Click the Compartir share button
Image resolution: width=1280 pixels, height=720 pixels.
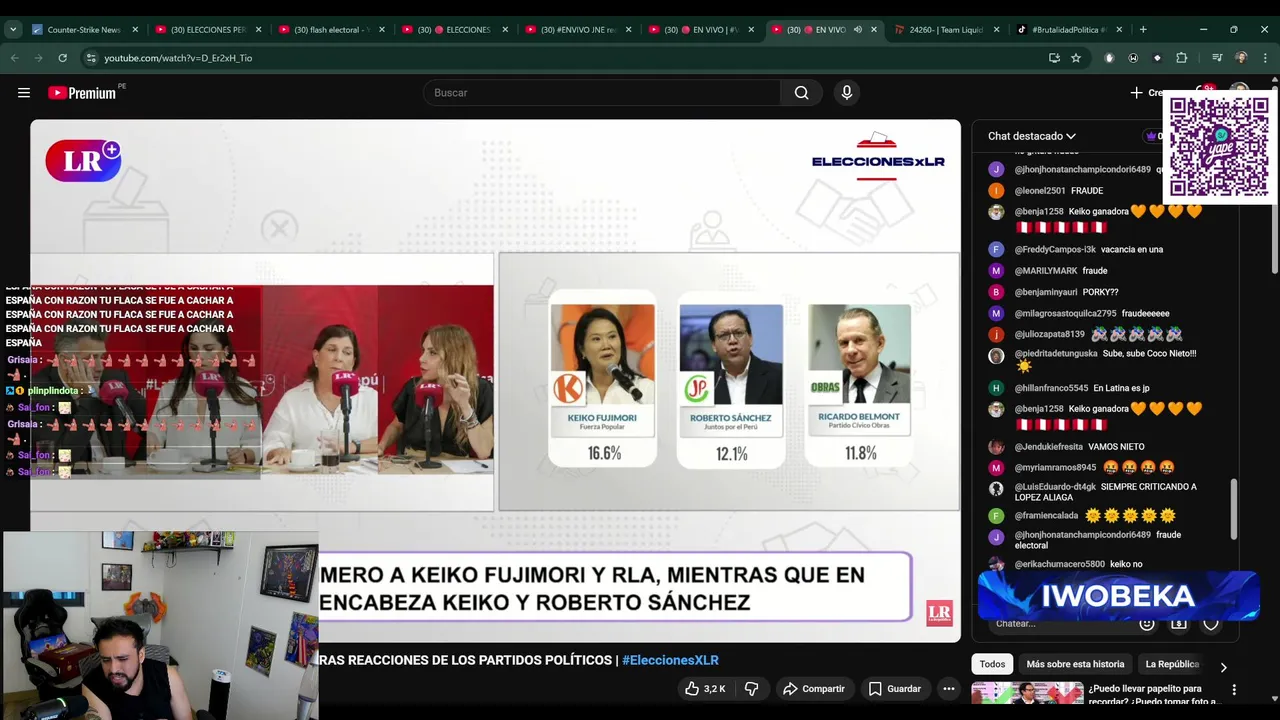tap(814, 689)
